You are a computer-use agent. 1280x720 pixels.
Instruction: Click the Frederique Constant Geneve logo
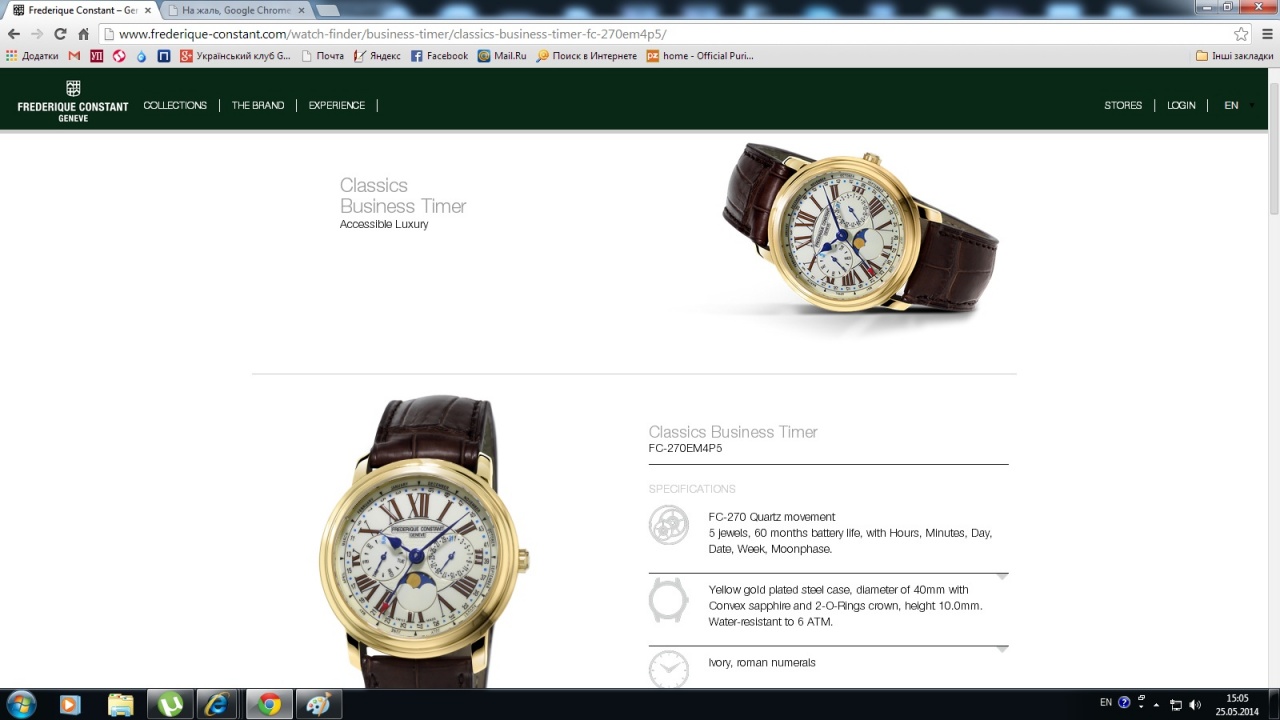[73, 102]
